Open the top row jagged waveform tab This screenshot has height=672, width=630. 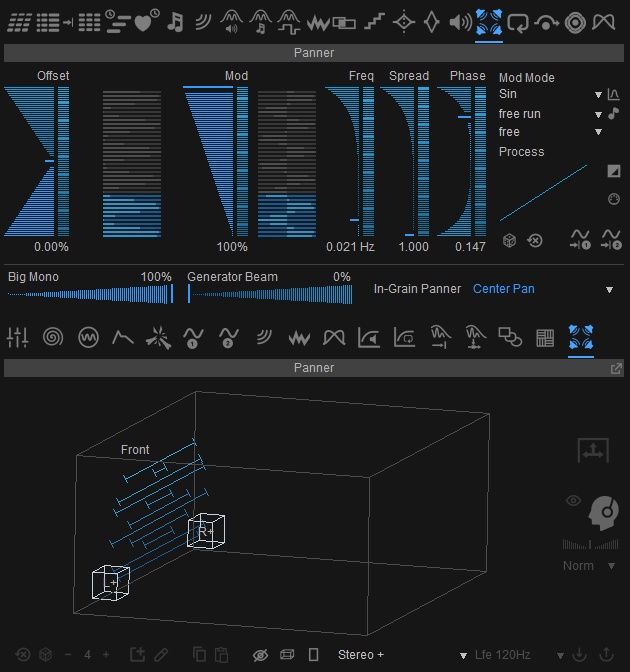[317, 23]
